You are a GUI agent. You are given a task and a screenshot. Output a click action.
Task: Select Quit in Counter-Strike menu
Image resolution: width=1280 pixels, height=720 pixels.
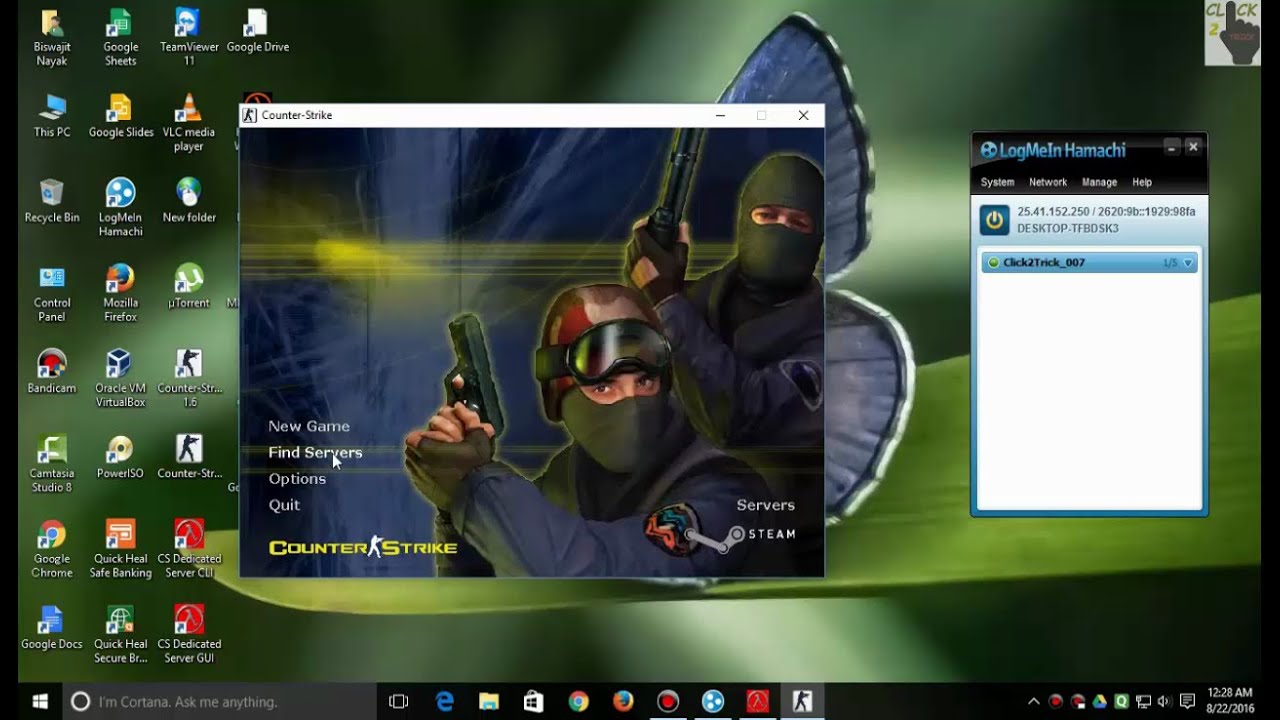pyautogui.click(x=284, y=505)
